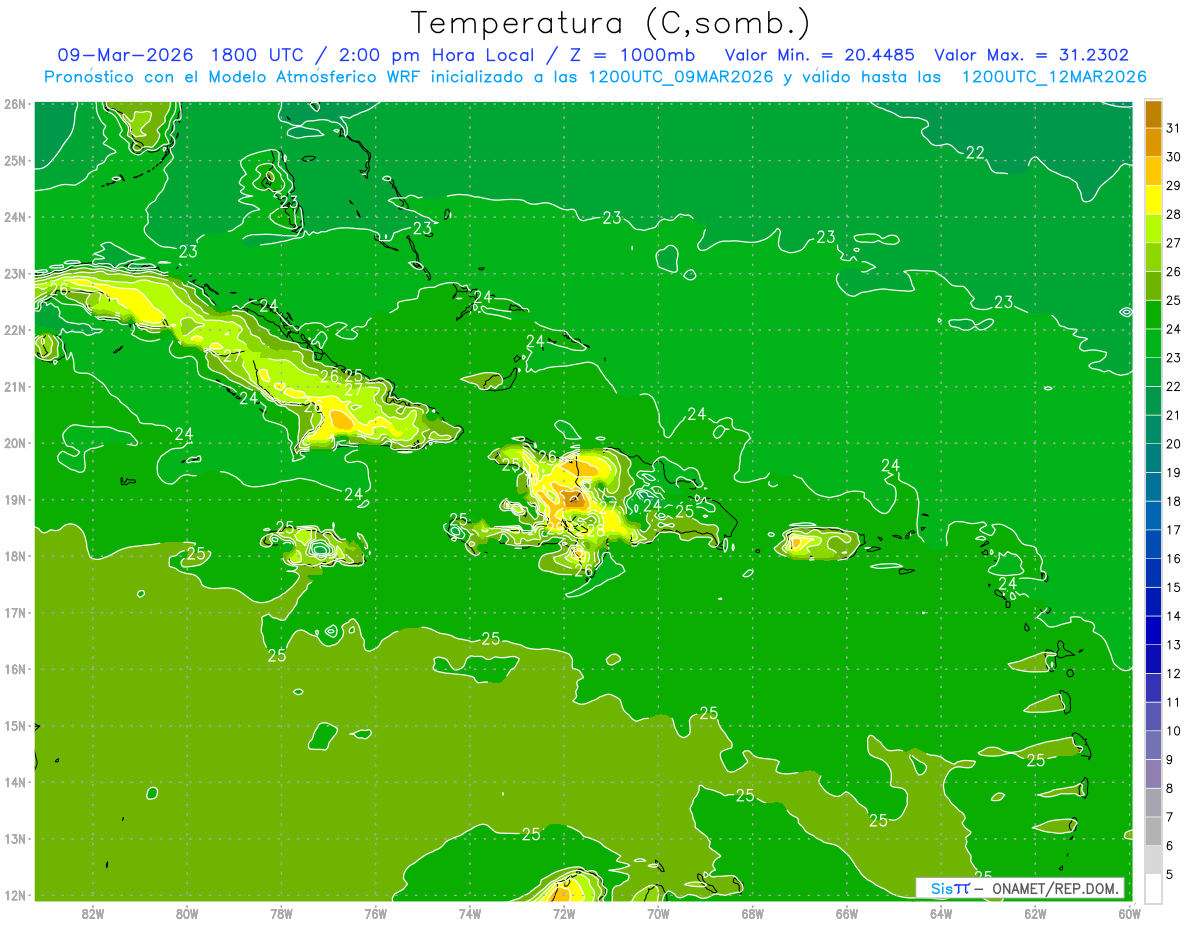
Task: Click the "Valor Max. = 31.2302" value
Action: tap(1032, 55)
